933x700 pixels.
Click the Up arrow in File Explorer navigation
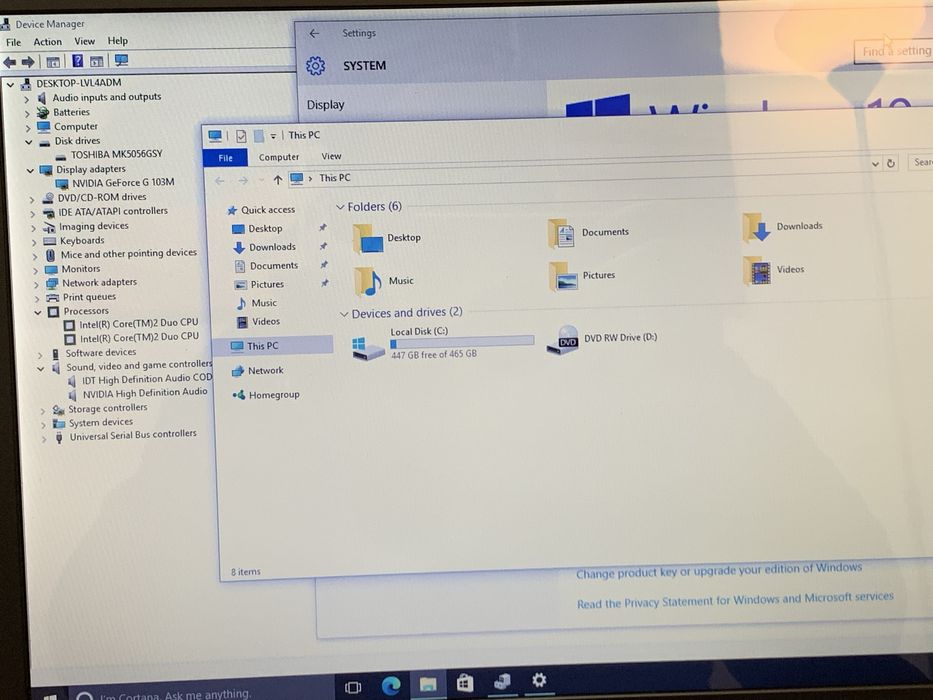(x=278, y=180)
